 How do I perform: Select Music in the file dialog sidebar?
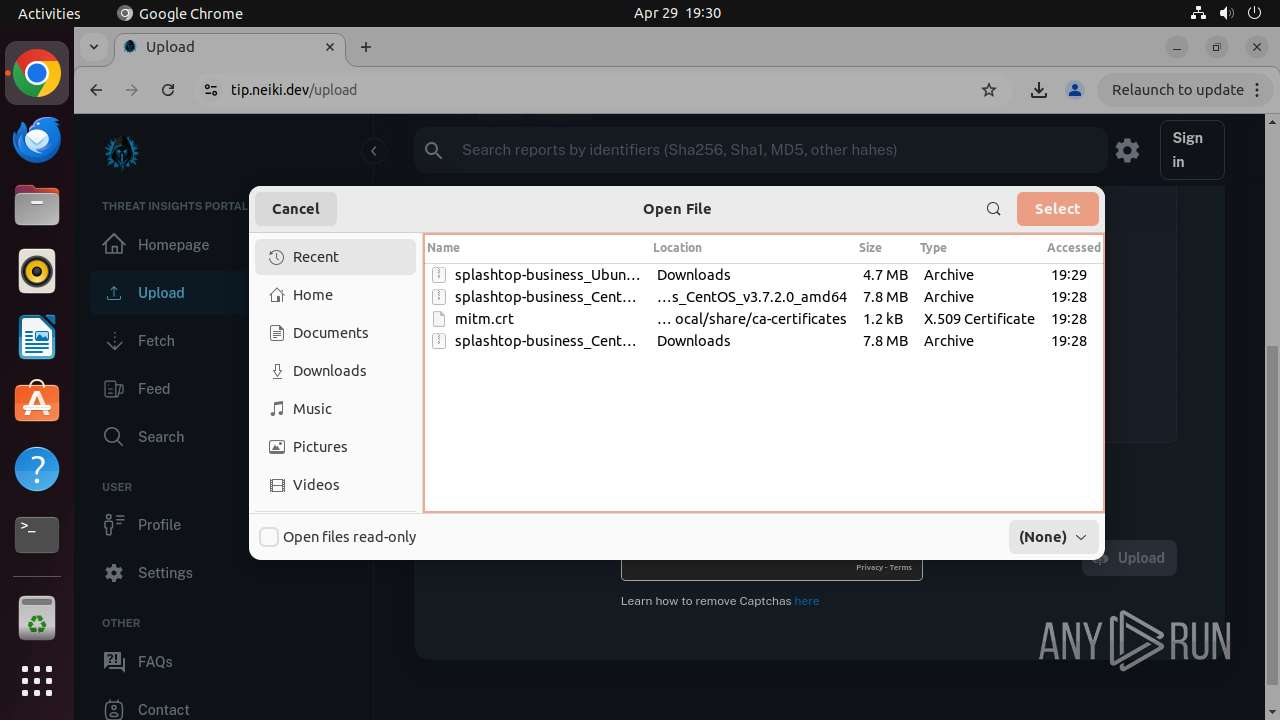pyautogui.click(x=335, y=409)
